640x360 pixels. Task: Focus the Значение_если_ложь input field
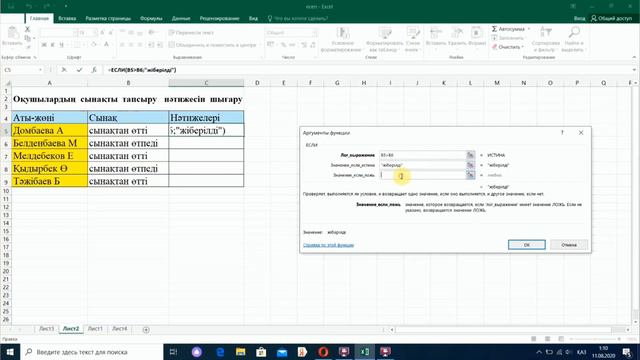tap(423, 175)
